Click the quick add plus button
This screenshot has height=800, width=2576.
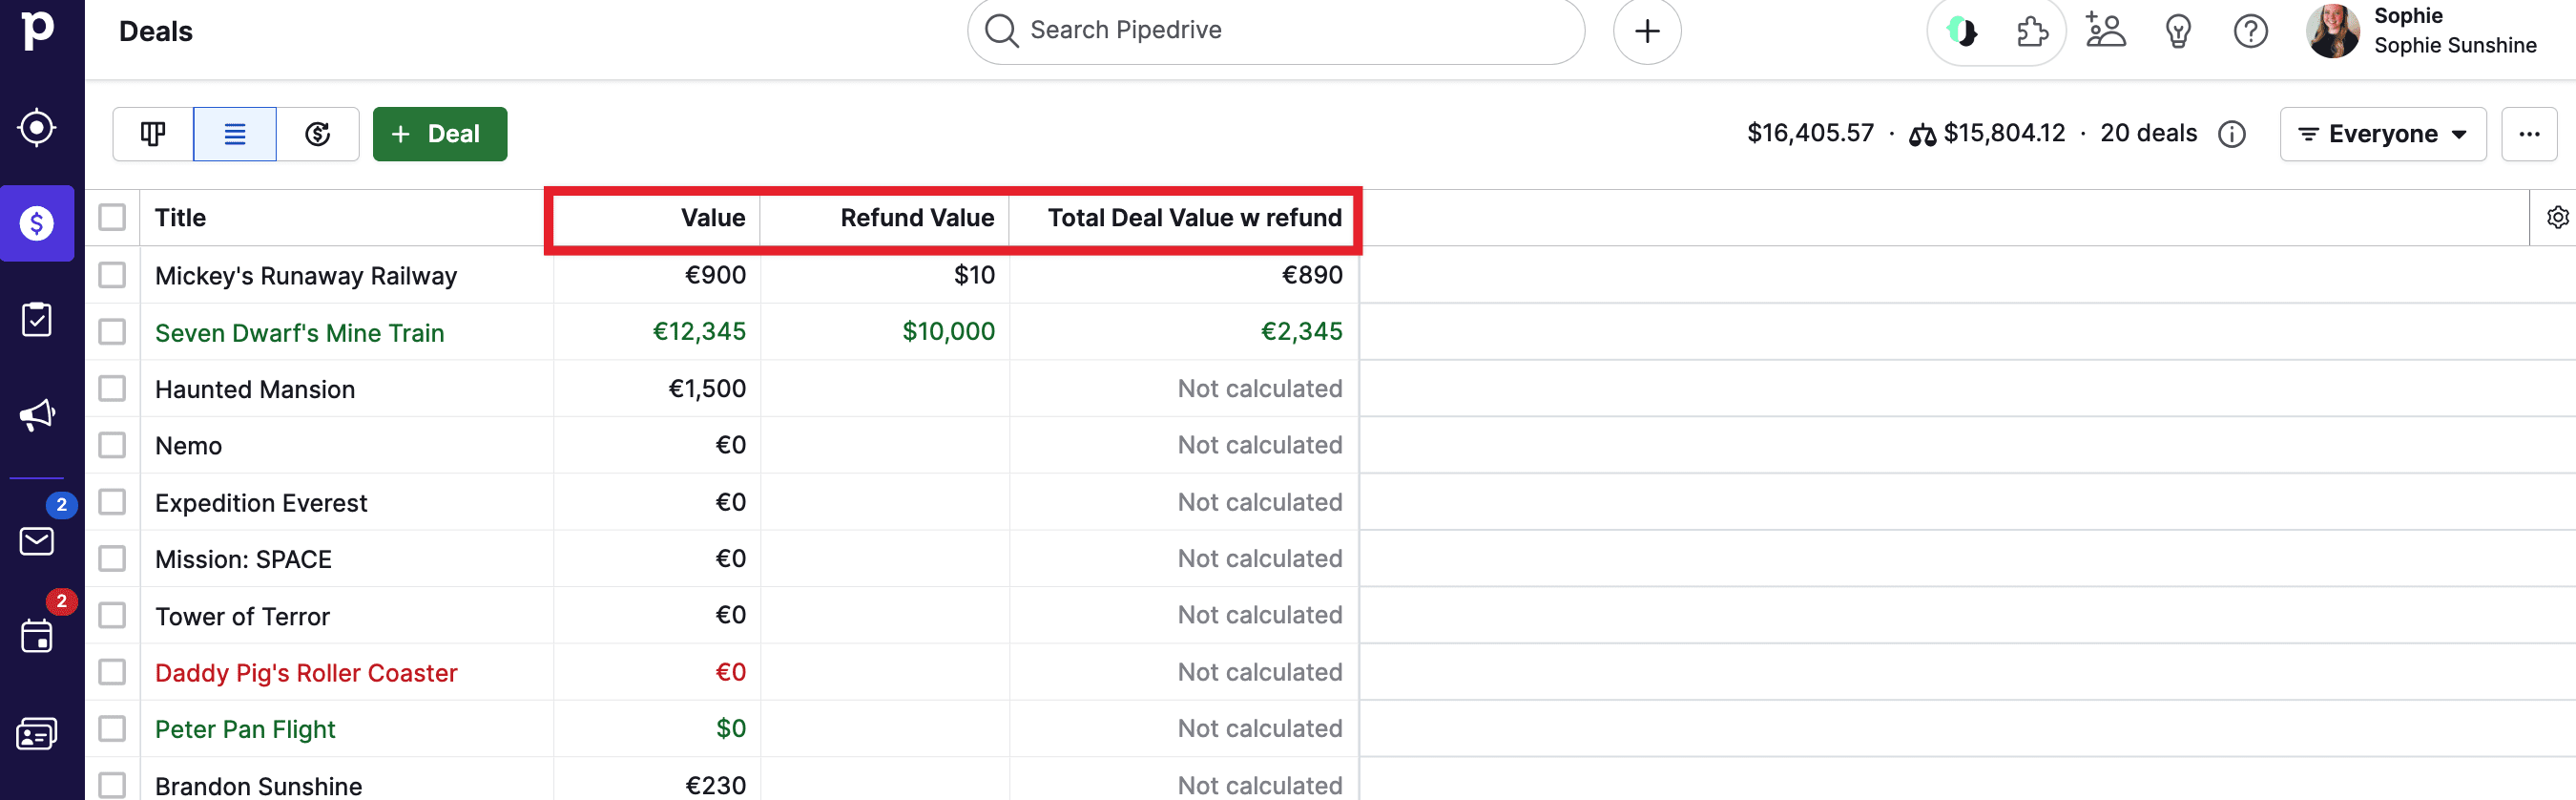1646,32
